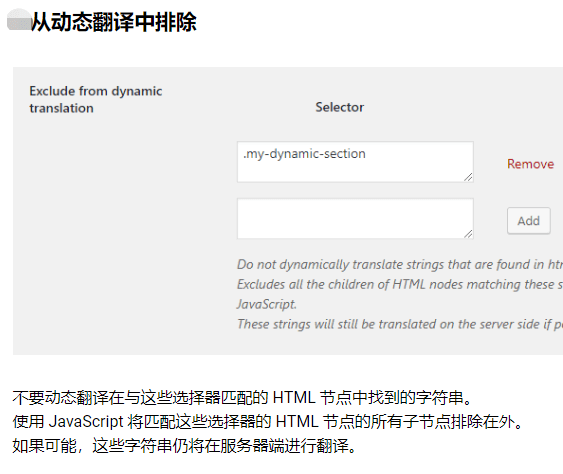Click the "Excludes all the children" description line
The image size is (563, 474).
point(400,285)
